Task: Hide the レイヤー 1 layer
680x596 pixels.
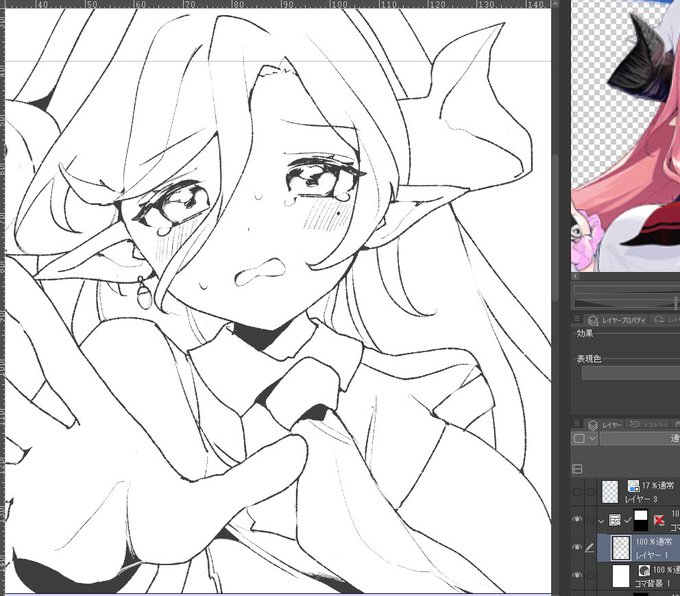Action: point(577,547)
